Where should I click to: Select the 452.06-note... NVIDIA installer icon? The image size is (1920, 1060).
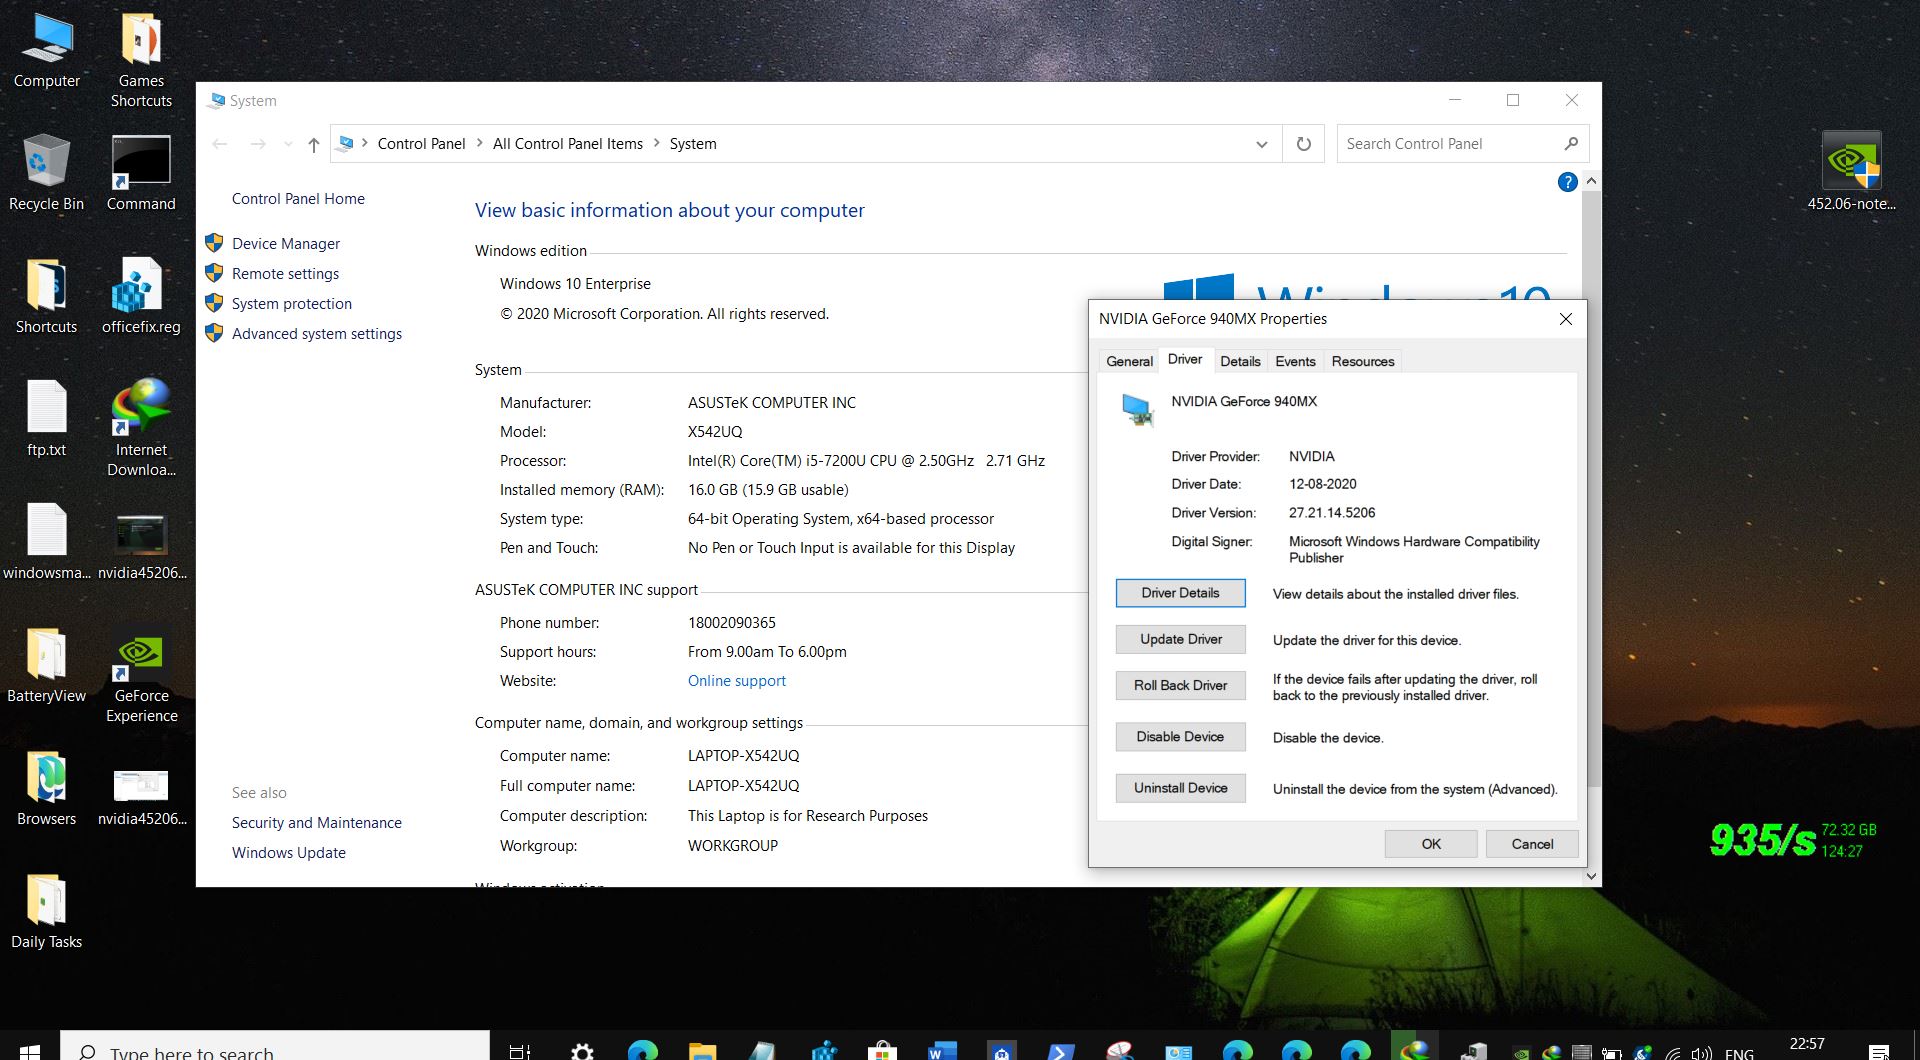tap(1851, 172)
